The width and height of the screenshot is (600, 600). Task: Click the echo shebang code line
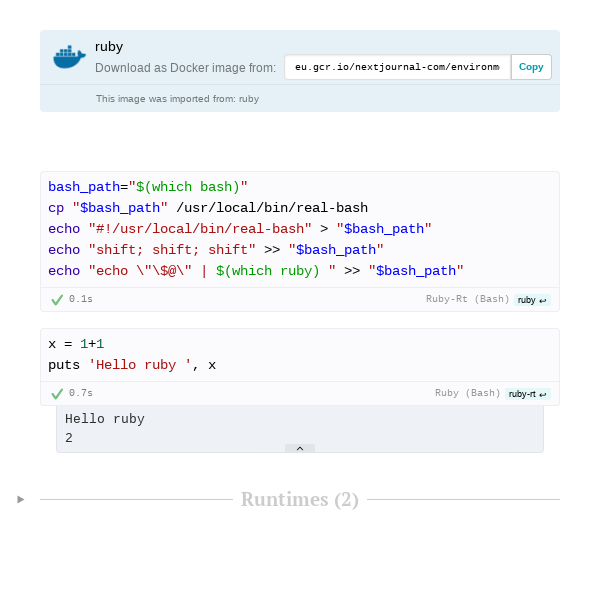tap(240, 229)
